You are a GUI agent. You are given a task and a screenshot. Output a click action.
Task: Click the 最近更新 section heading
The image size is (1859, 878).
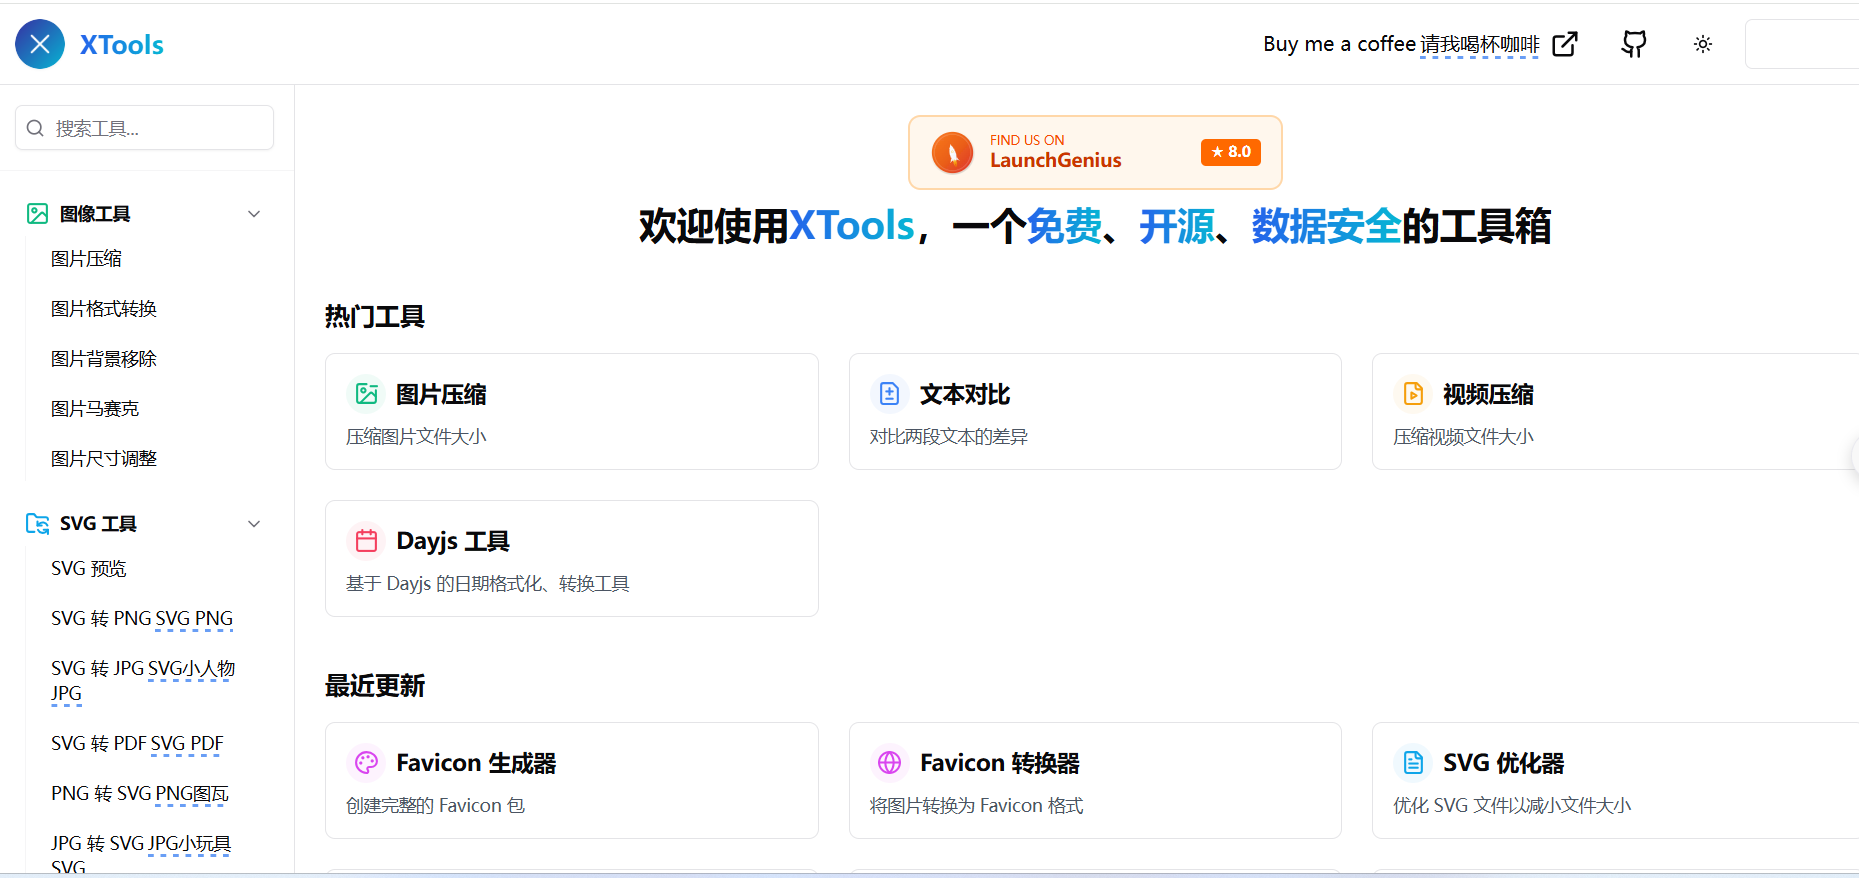(375, 686)
